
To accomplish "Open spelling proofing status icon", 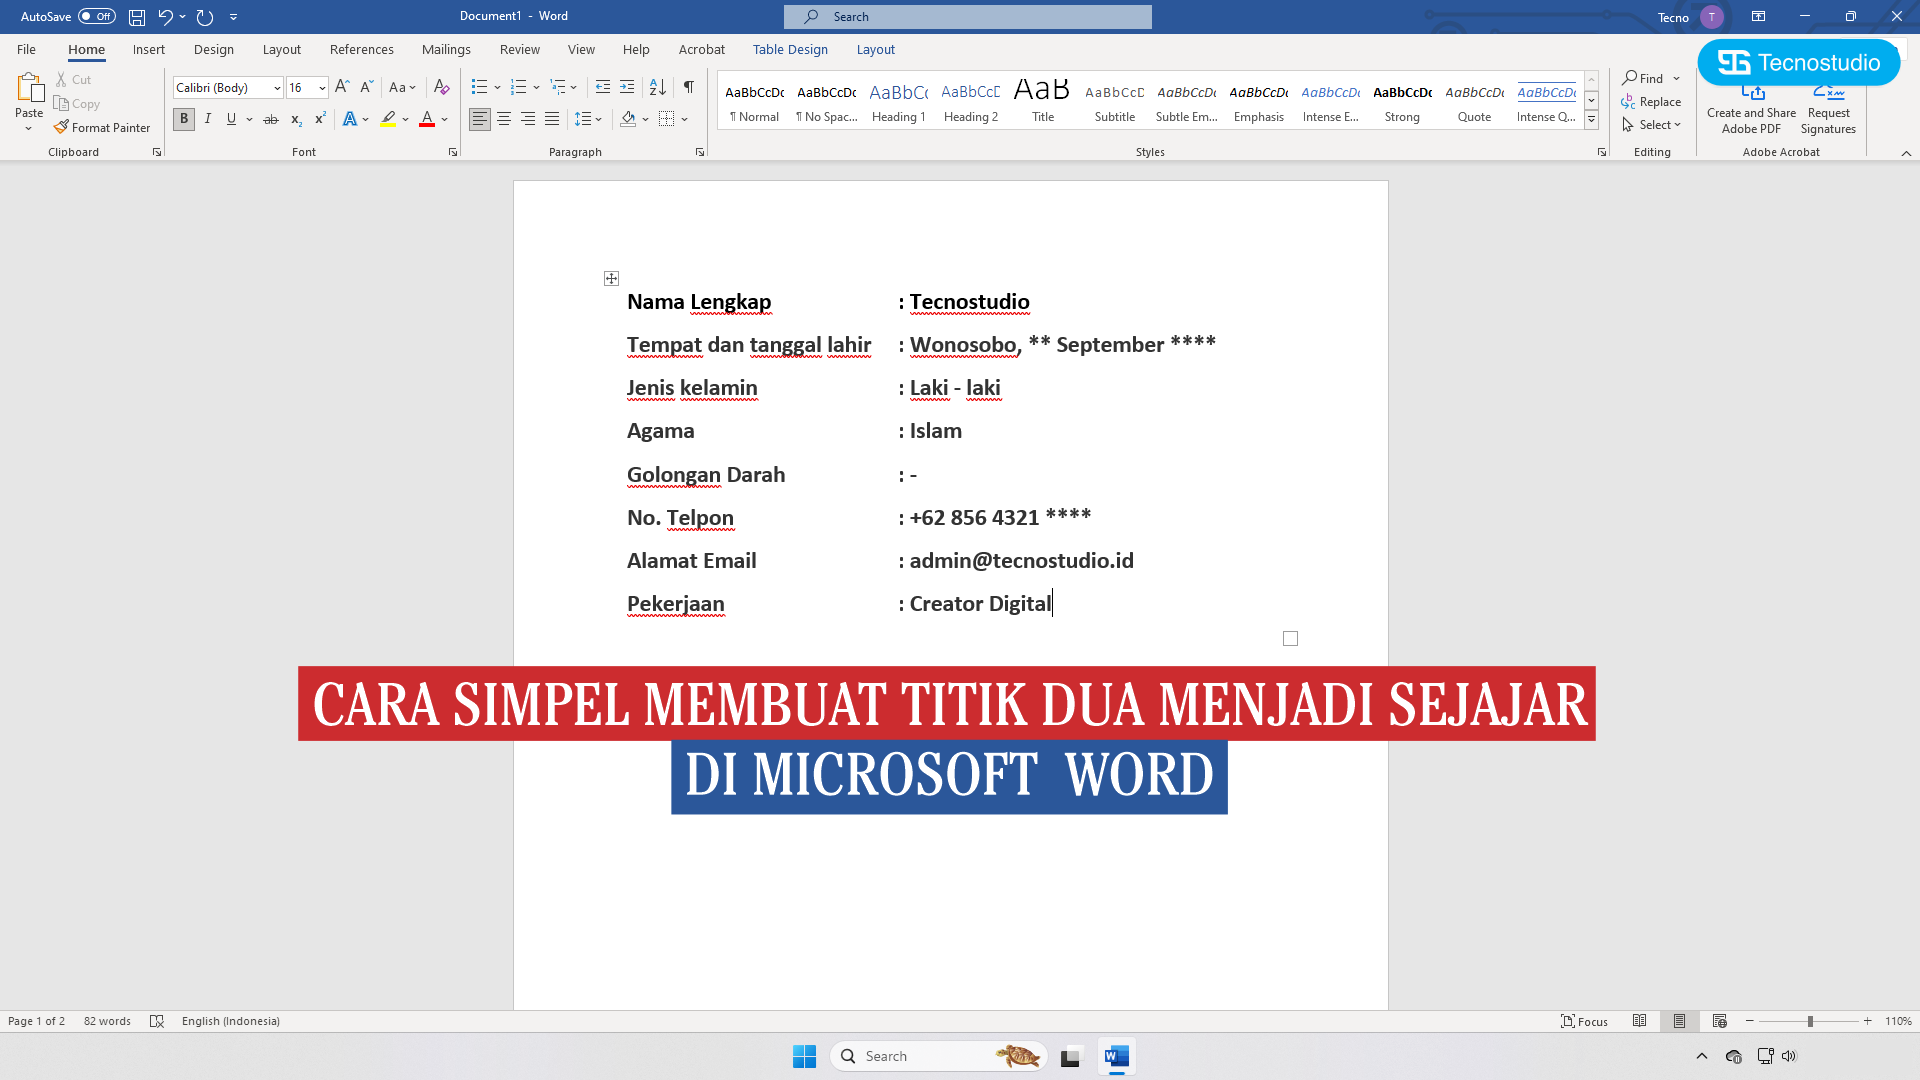I will pos(157,1021).
